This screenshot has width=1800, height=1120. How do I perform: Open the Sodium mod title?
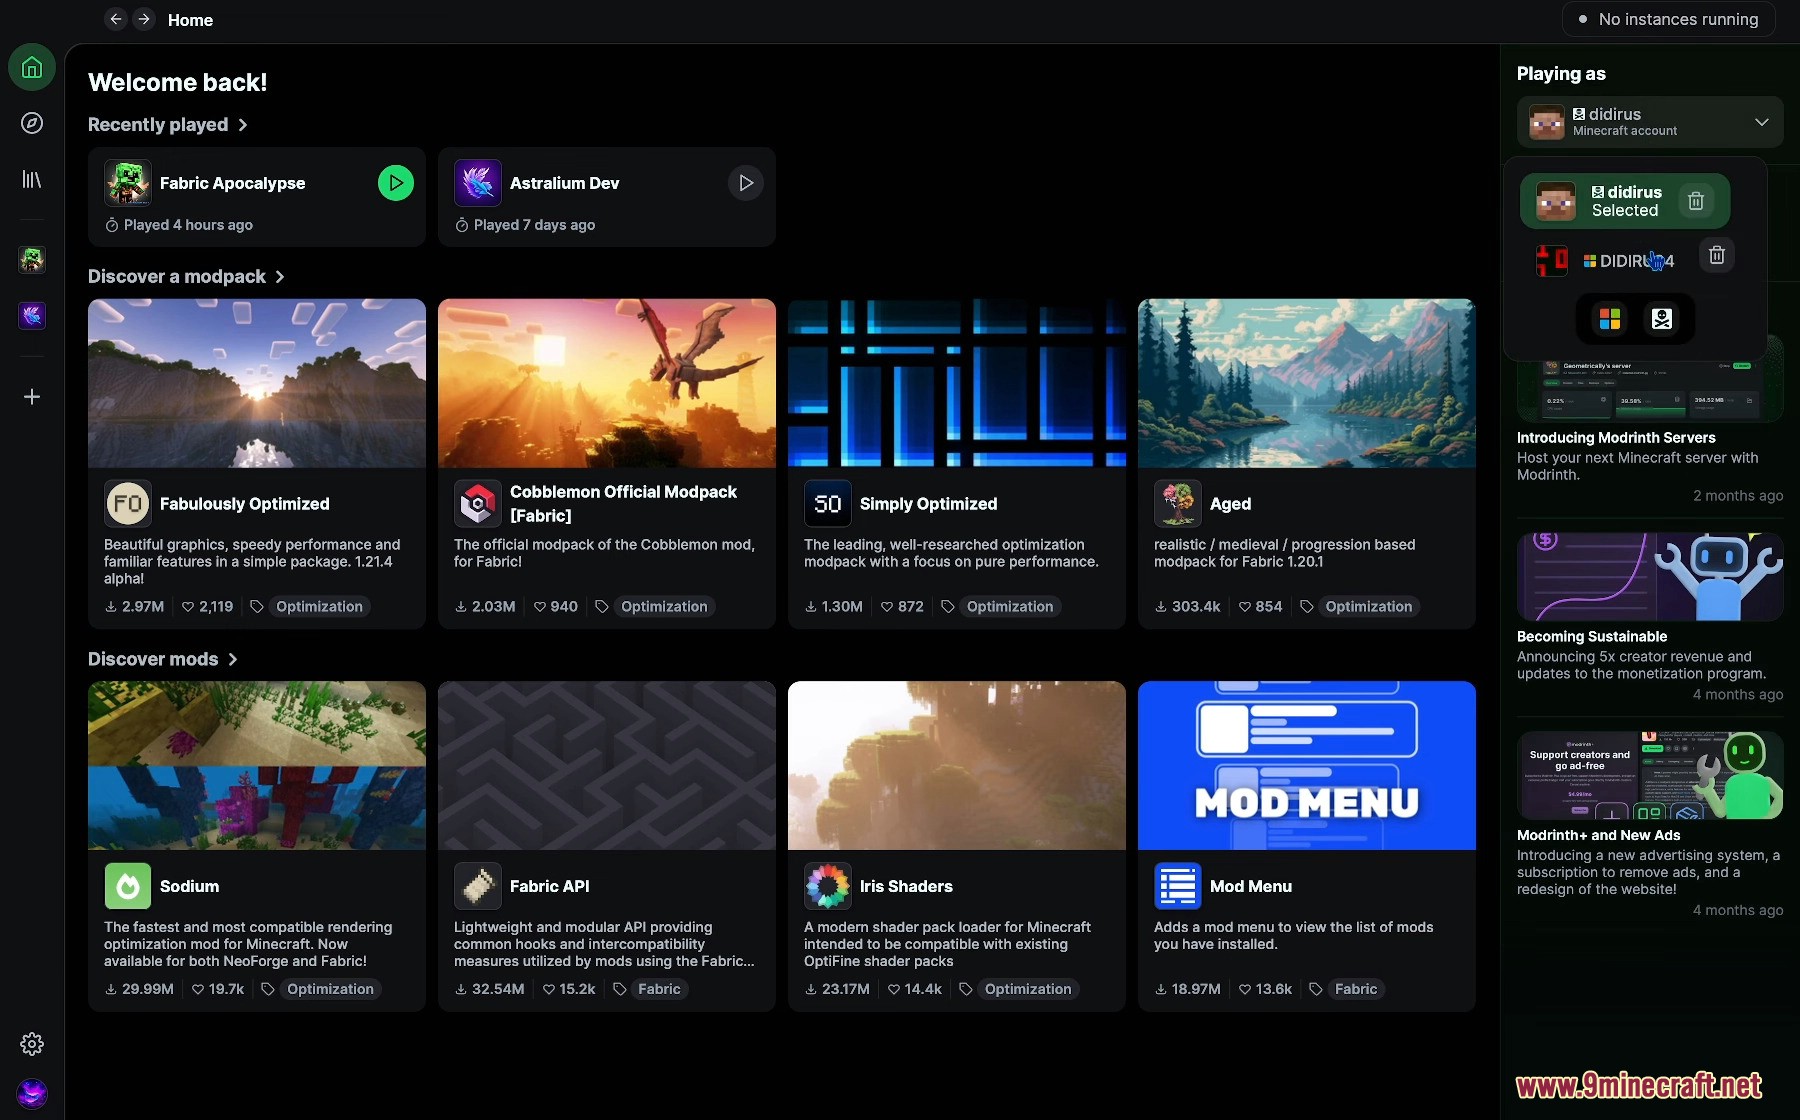pos(189,886)
